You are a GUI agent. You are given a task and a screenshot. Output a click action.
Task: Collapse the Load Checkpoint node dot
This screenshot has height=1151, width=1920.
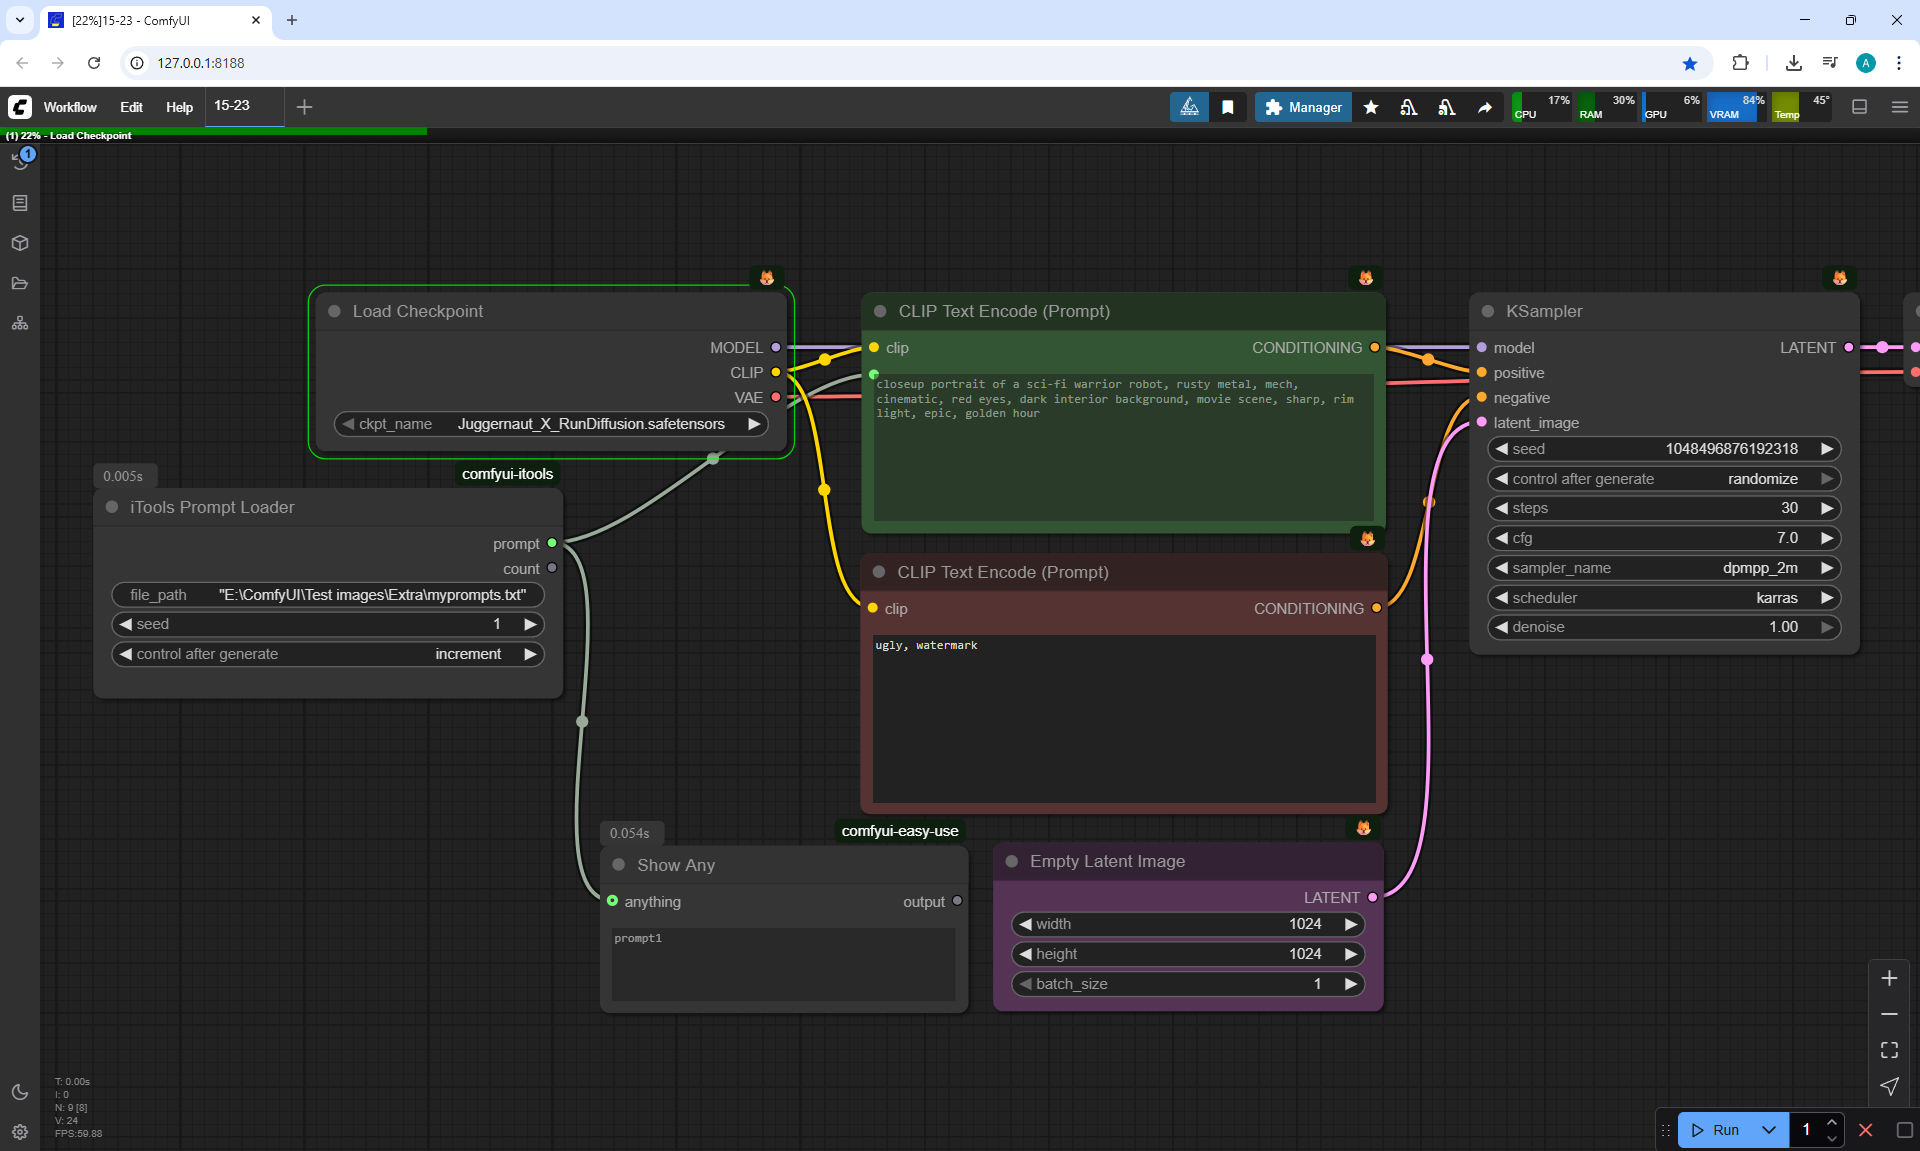[x=335, y=311]
